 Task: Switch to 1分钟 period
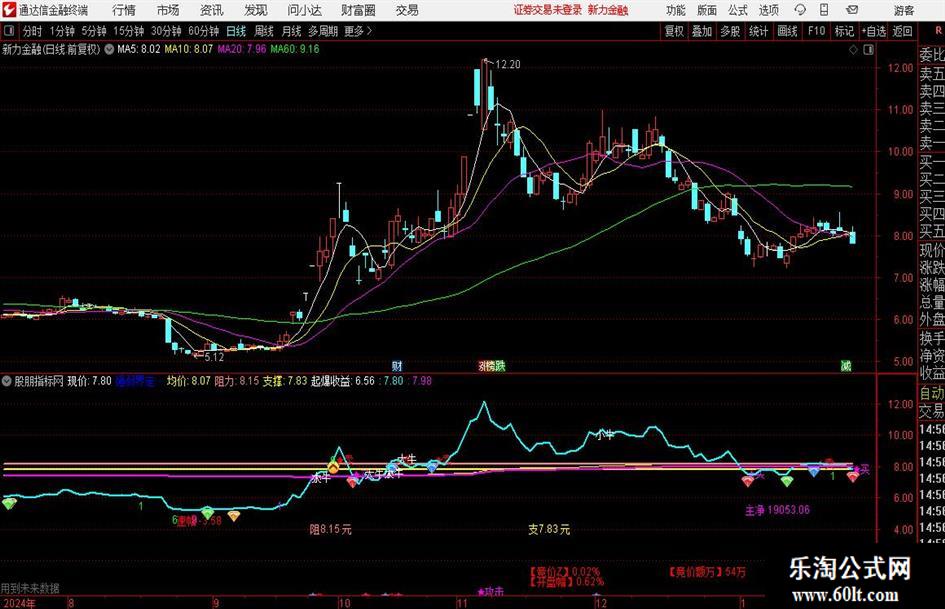62,31
